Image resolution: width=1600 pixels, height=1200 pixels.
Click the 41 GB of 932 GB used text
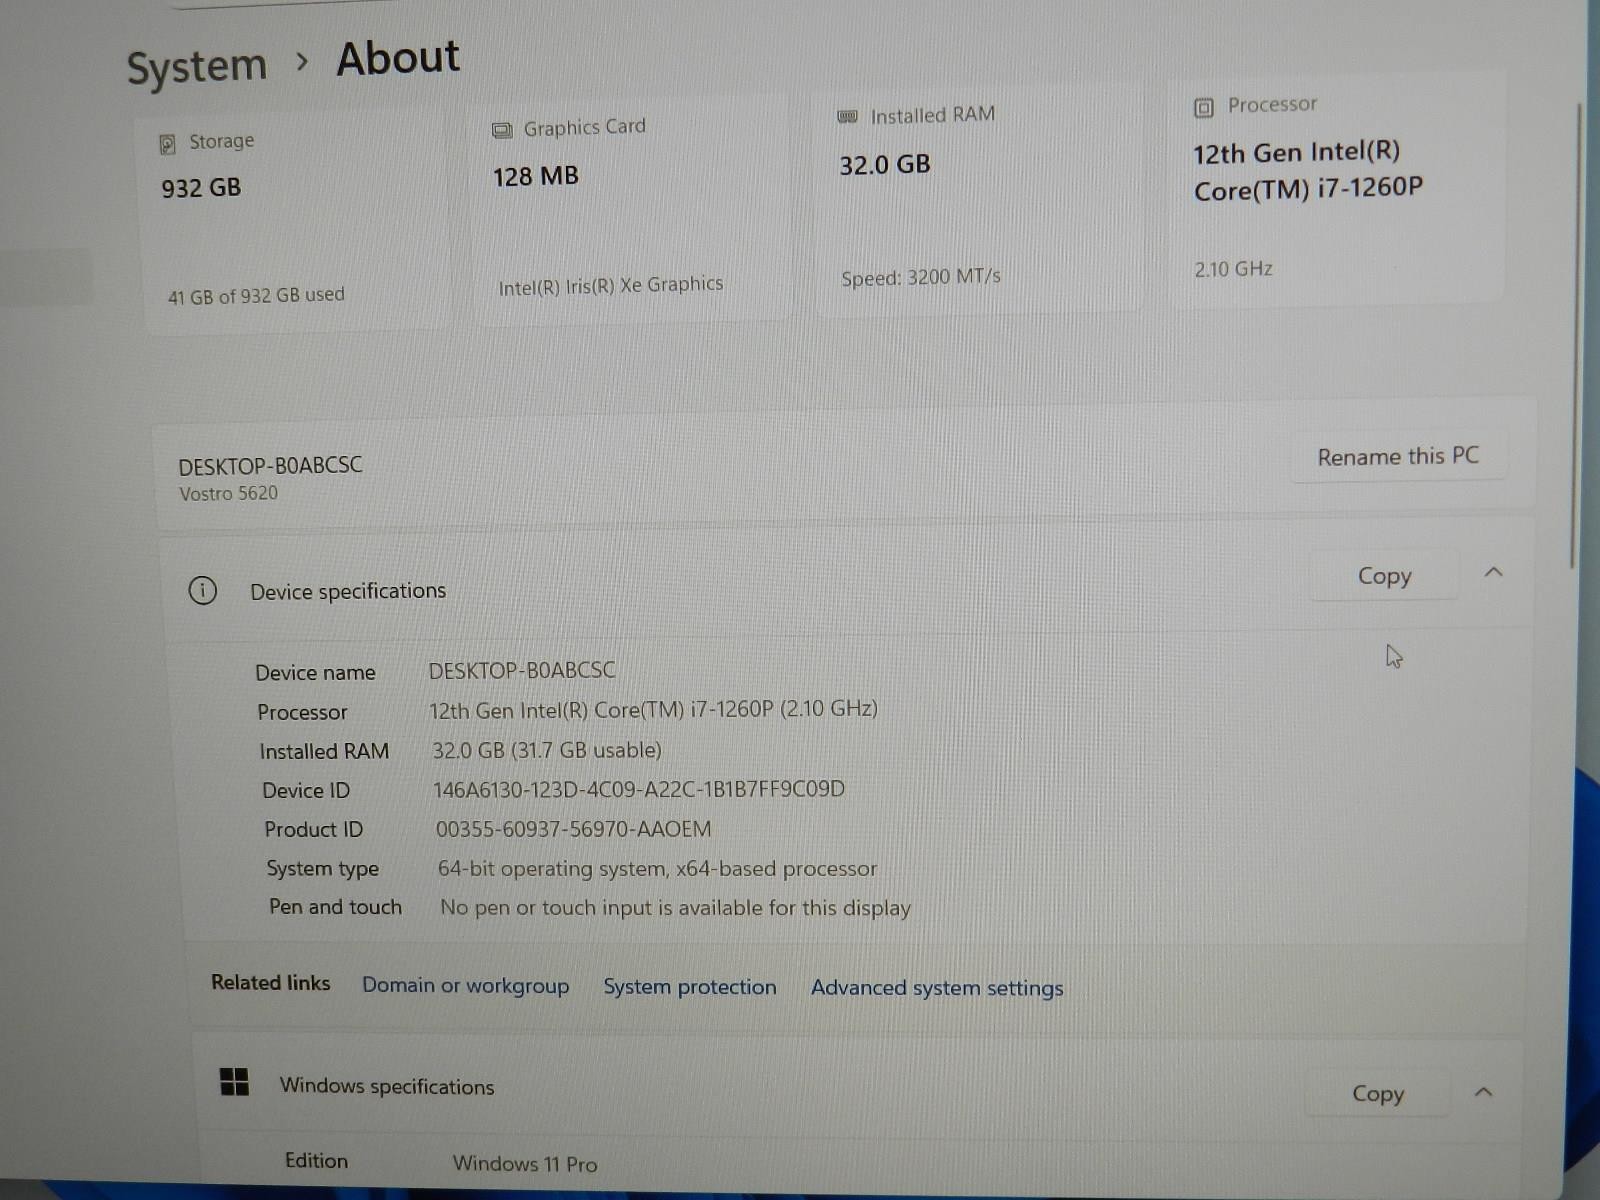tap(256, 296)
